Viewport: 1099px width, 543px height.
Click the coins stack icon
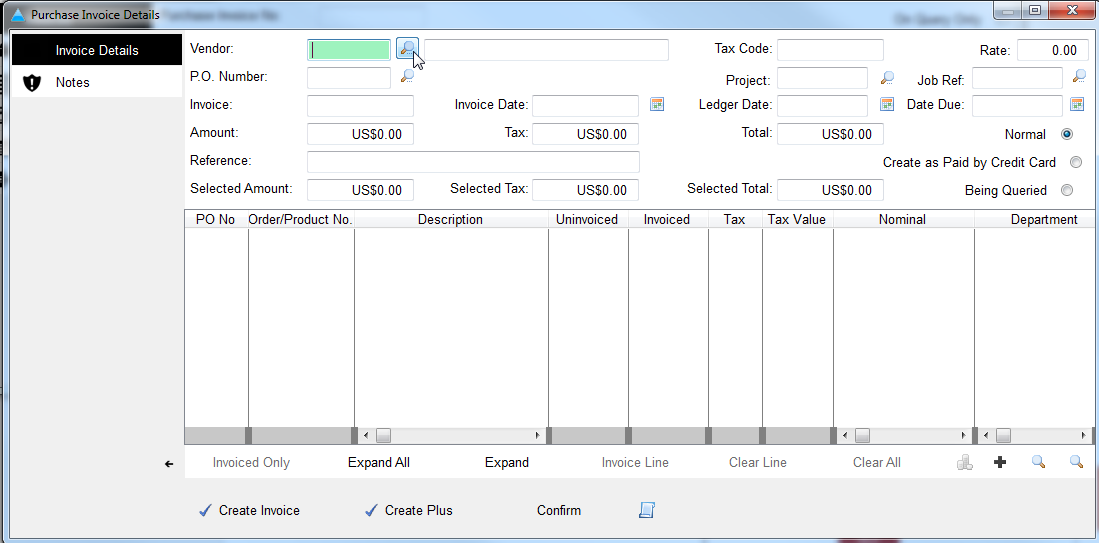point(964,462)
